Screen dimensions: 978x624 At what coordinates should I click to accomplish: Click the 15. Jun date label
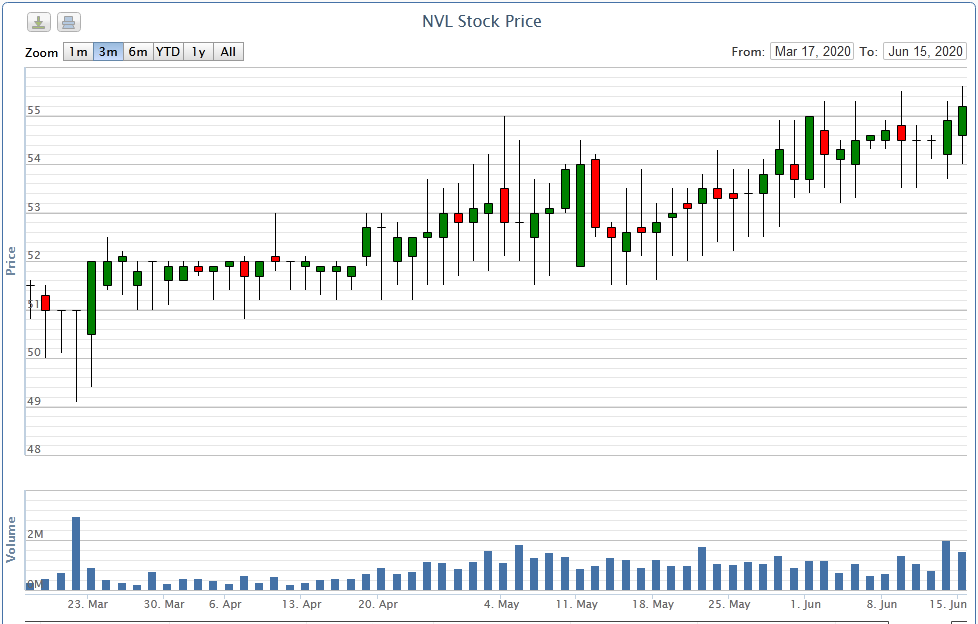click(948, 604)
